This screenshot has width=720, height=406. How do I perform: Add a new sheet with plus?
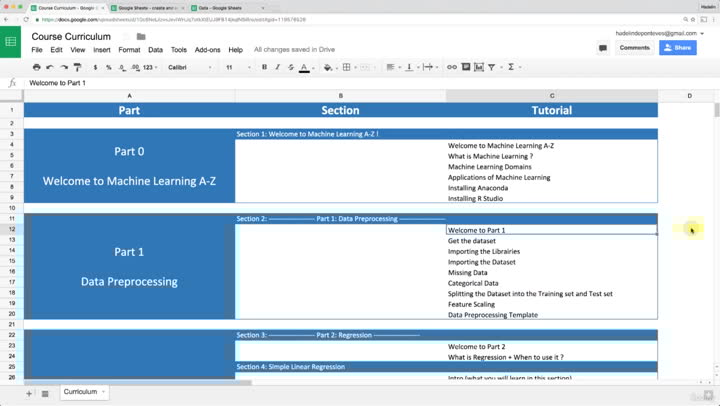click(x=29, y=394)
